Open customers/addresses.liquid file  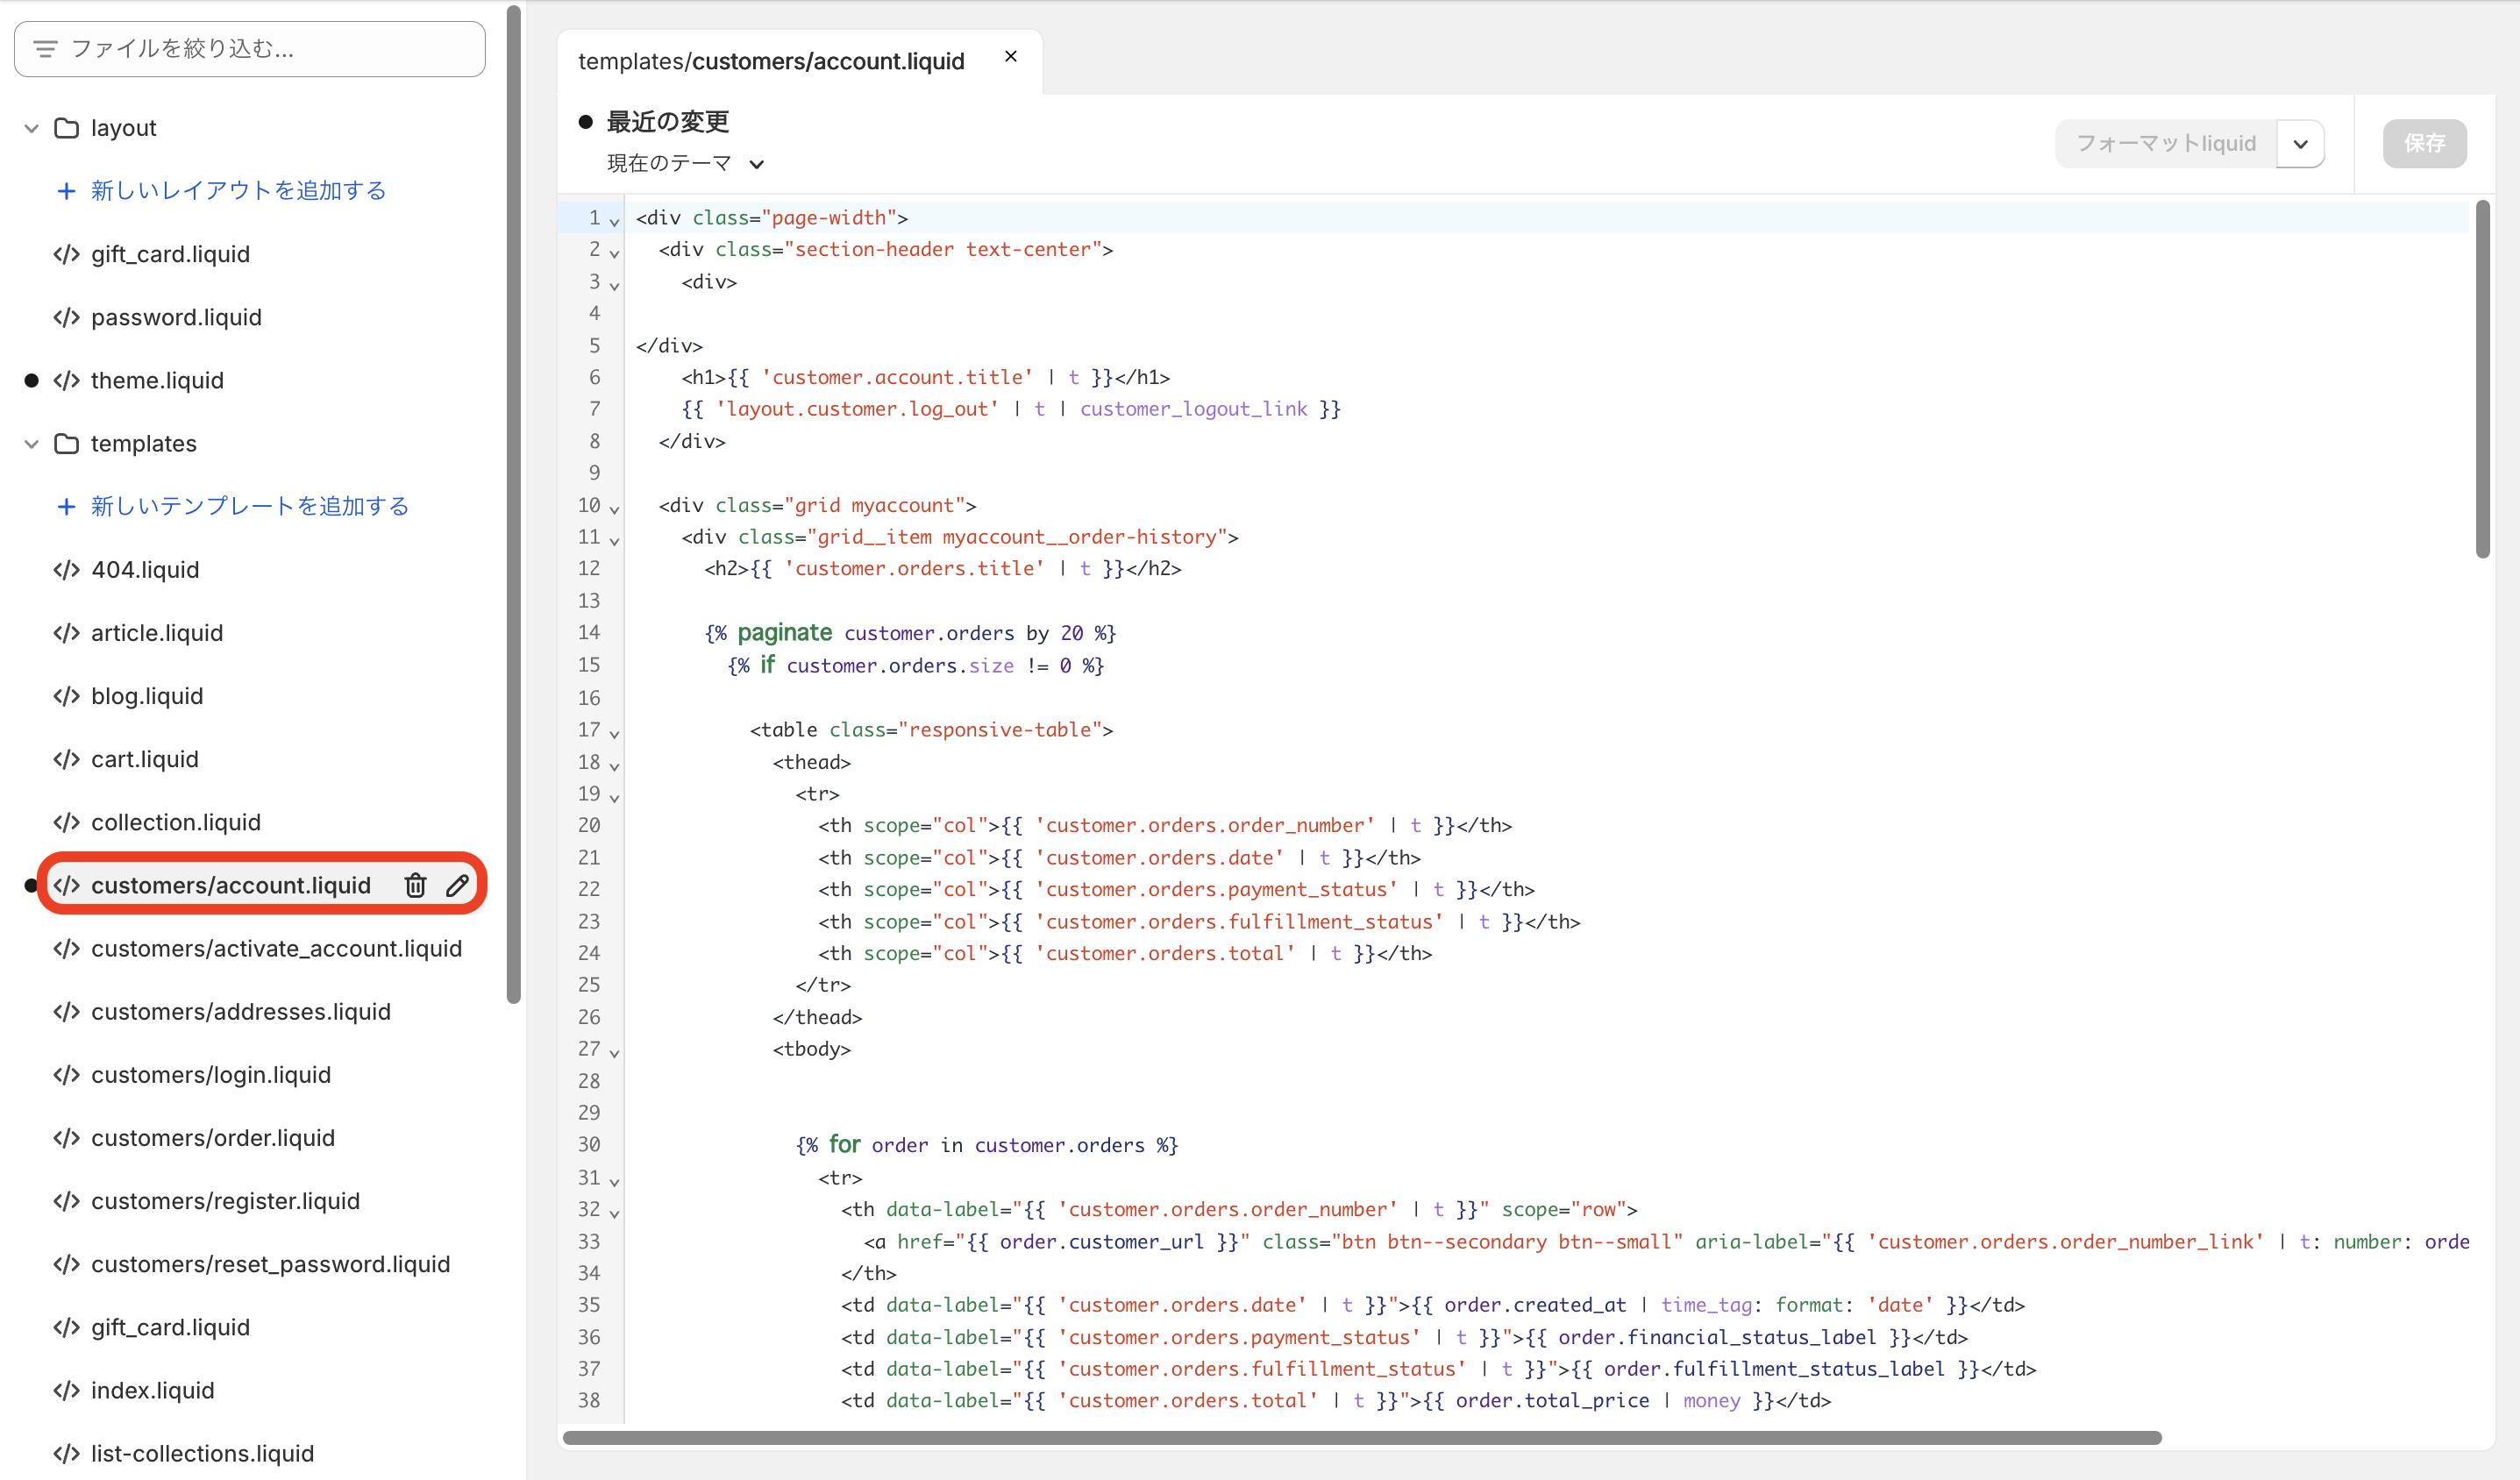241,1012
